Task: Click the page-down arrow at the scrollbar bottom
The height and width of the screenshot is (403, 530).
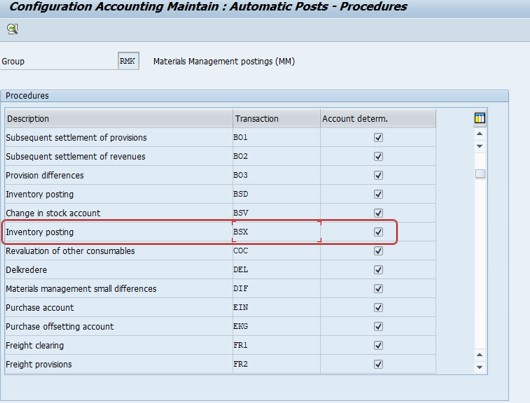Action: click(480, 367)
